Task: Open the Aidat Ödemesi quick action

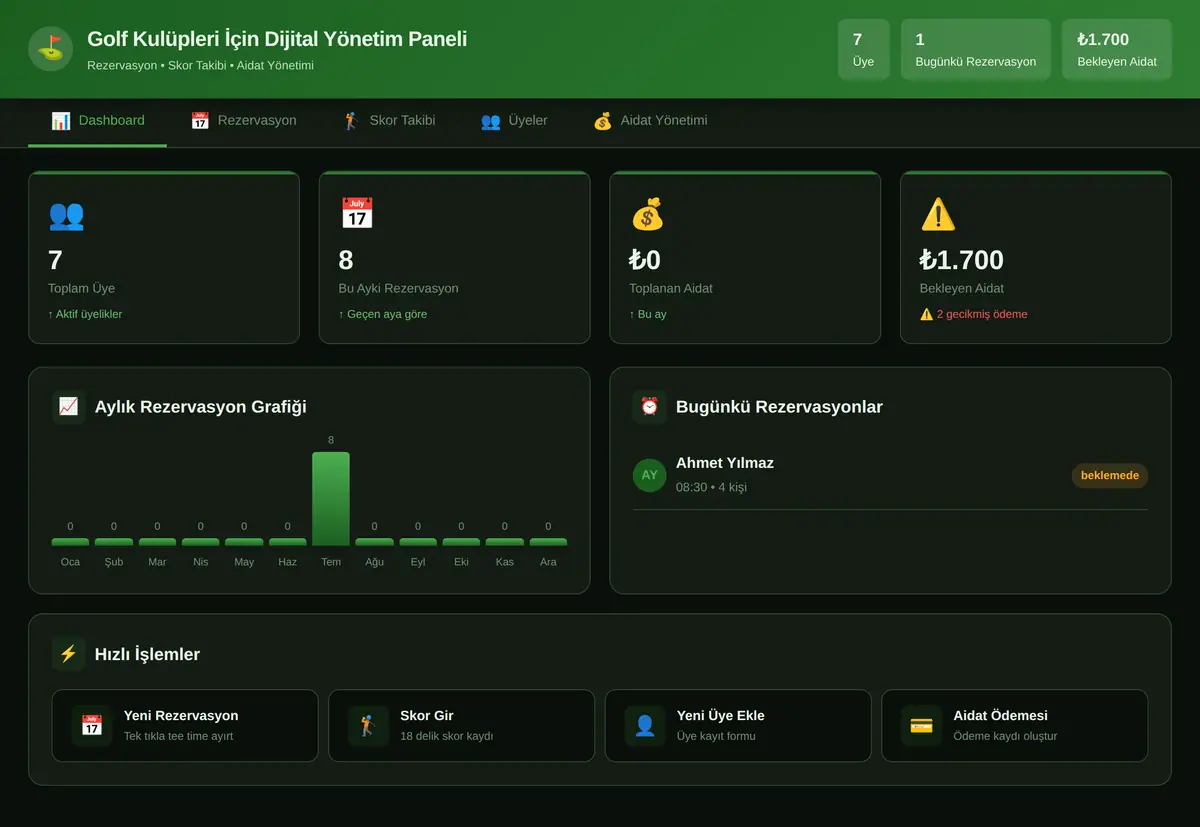Action: 1014,726
